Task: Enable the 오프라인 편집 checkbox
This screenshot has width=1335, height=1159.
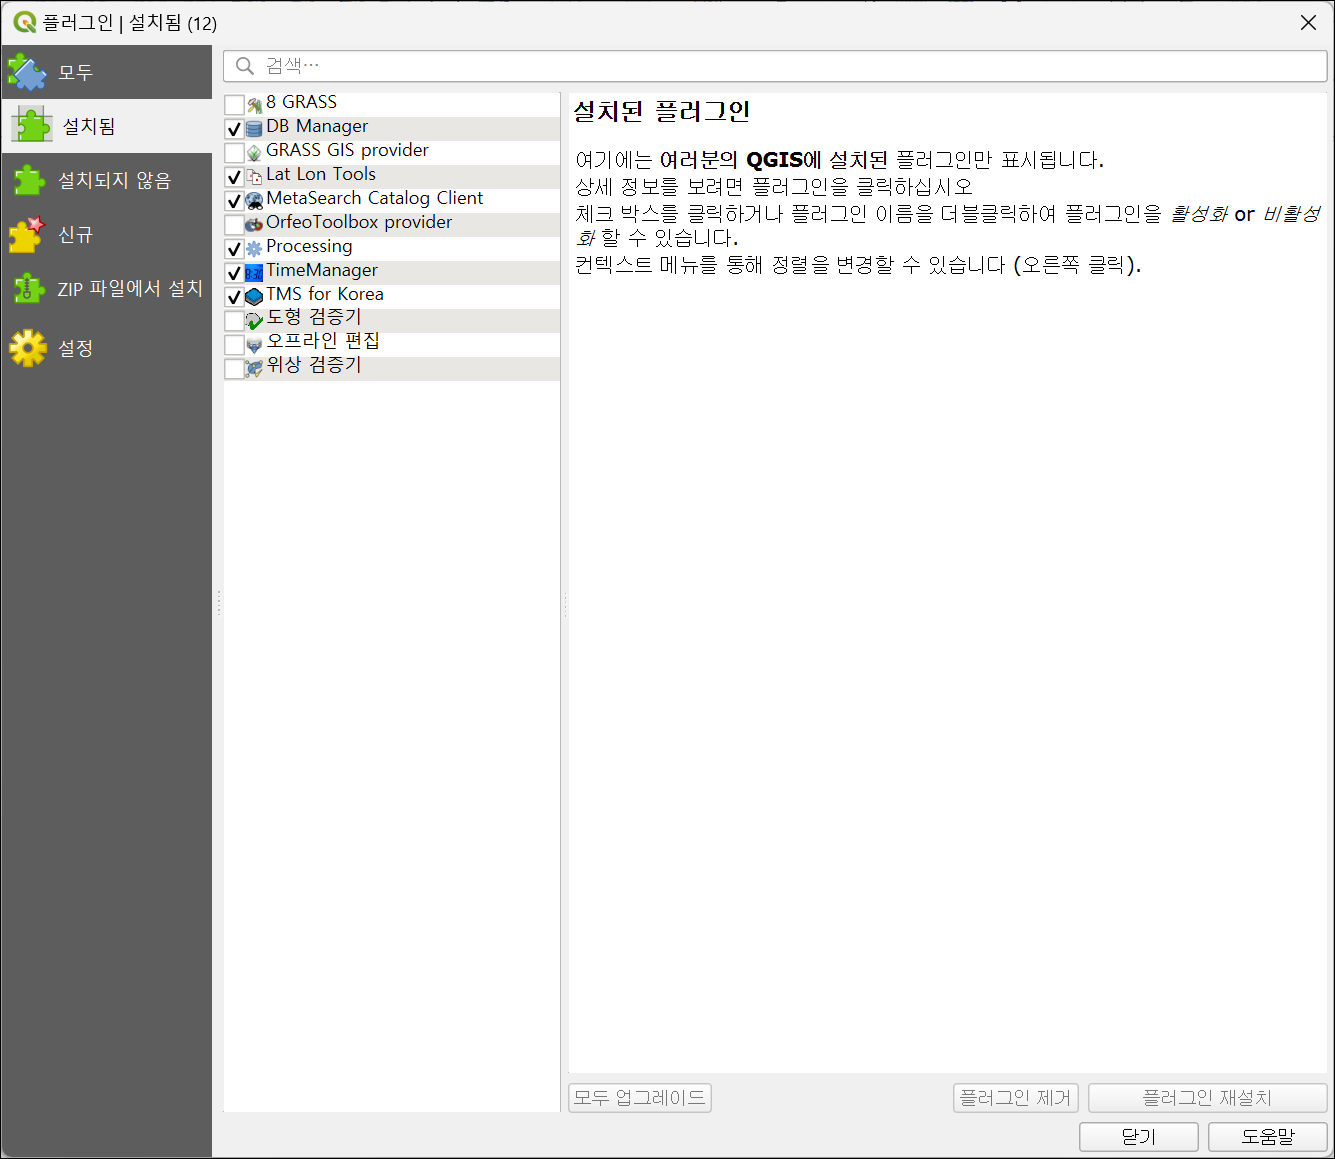Action: pyautogui.click(x=235, y=345)
